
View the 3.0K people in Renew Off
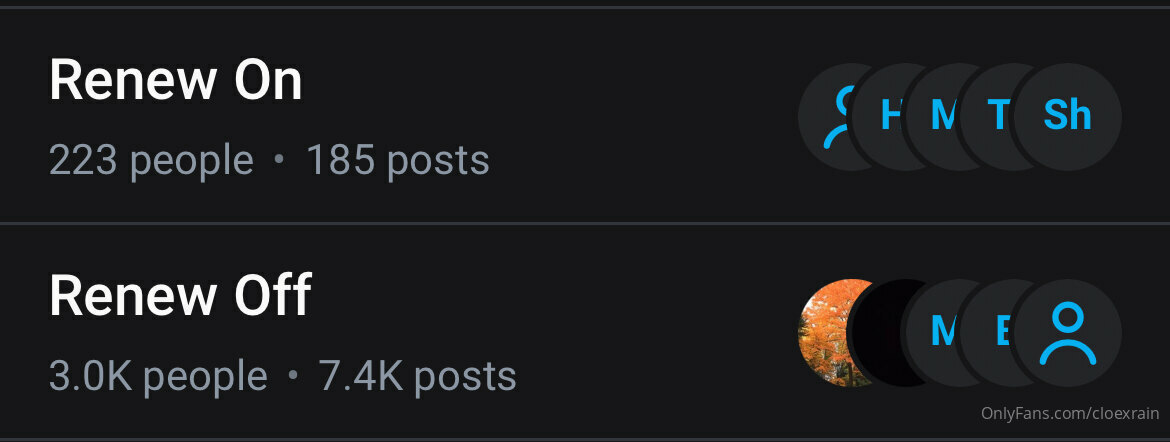point(158,376)
